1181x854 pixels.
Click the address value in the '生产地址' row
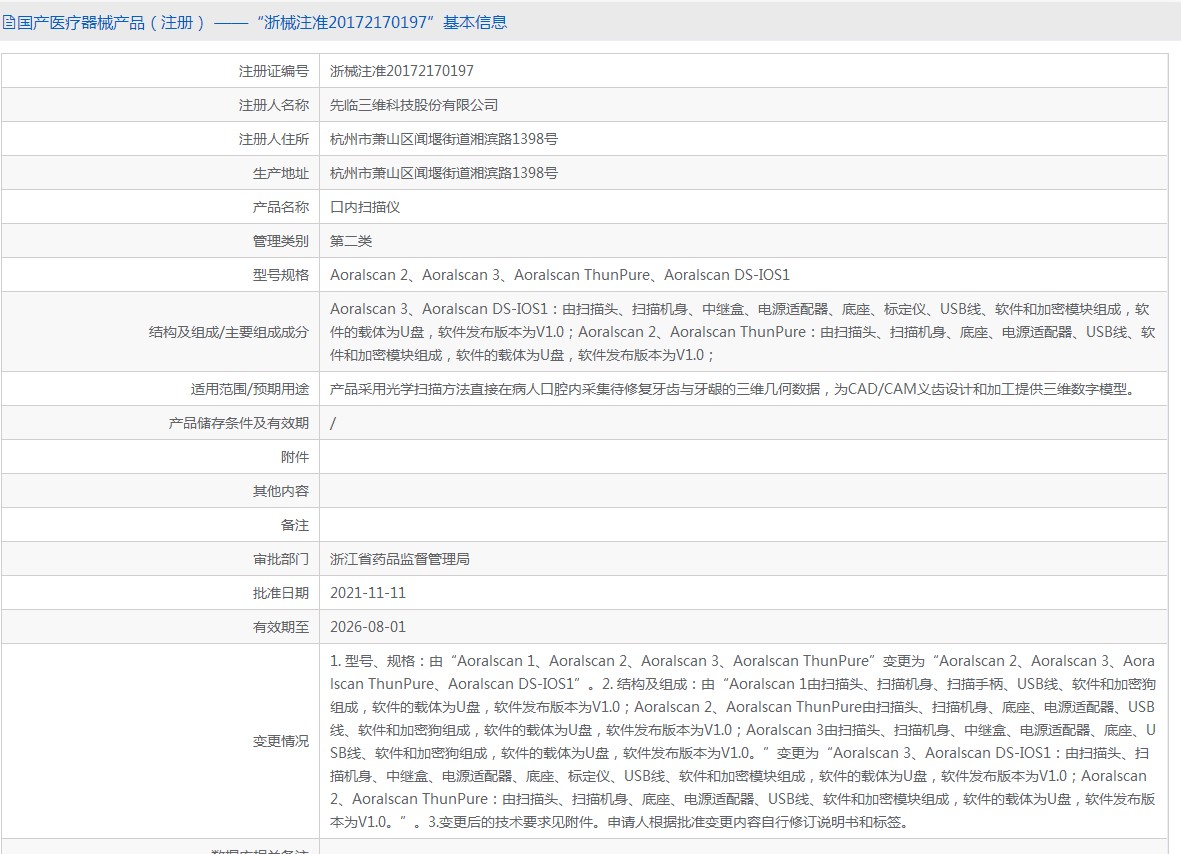point(444,173)
